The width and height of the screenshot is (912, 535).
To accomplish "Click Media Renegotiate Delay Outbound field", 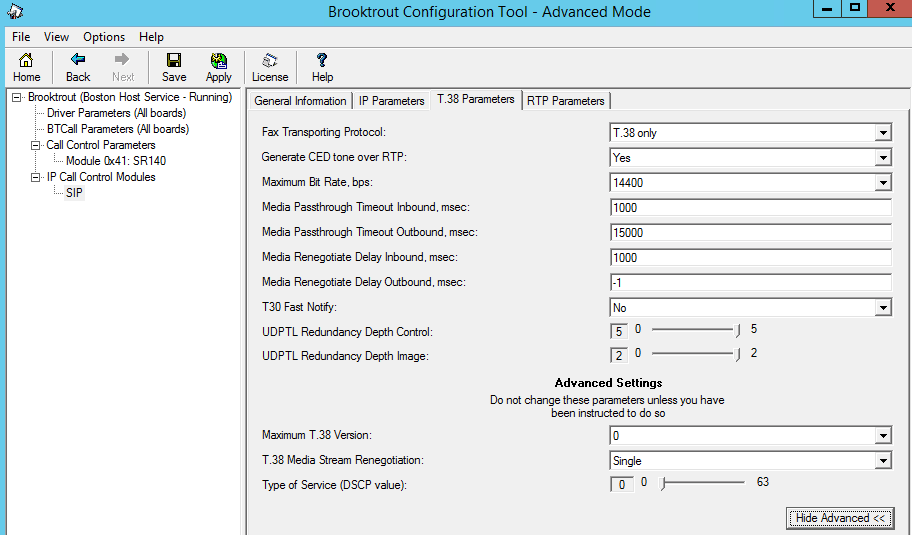I will (x=750, y=283).
